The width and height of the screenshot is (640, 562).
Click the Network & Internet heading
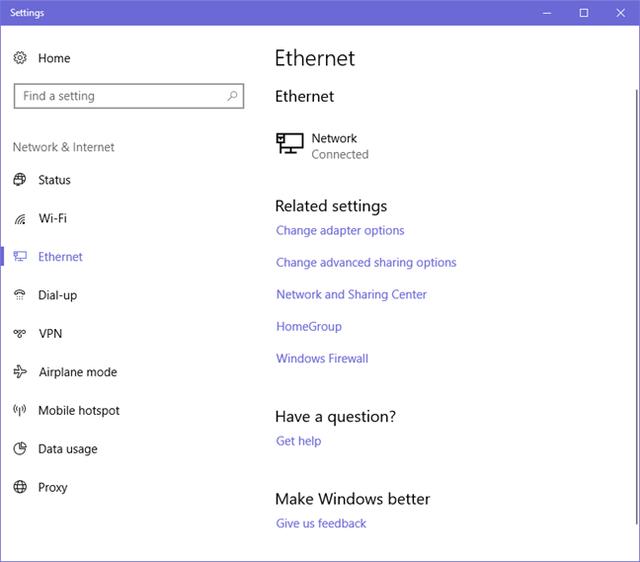[x=64, y=147]
